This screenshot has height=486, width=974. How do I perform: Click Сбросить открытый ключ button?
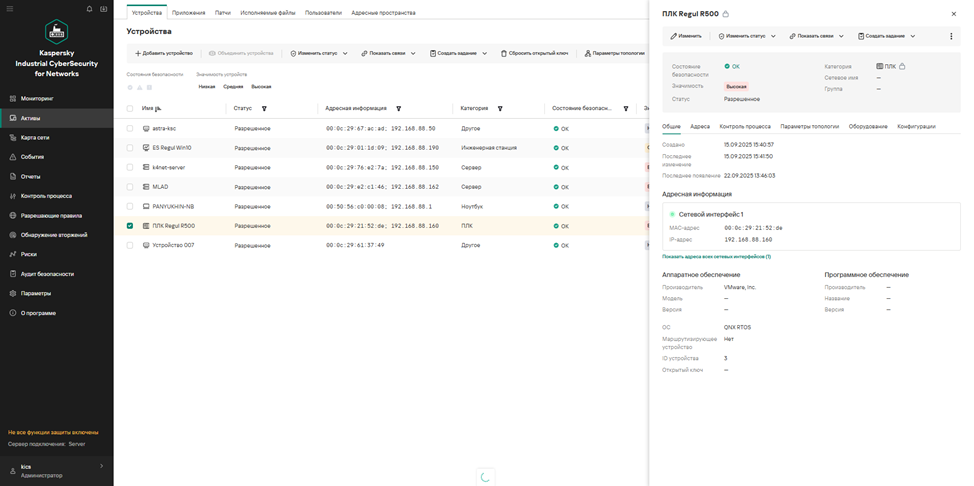pyautogui.click(x=535, y=53)
